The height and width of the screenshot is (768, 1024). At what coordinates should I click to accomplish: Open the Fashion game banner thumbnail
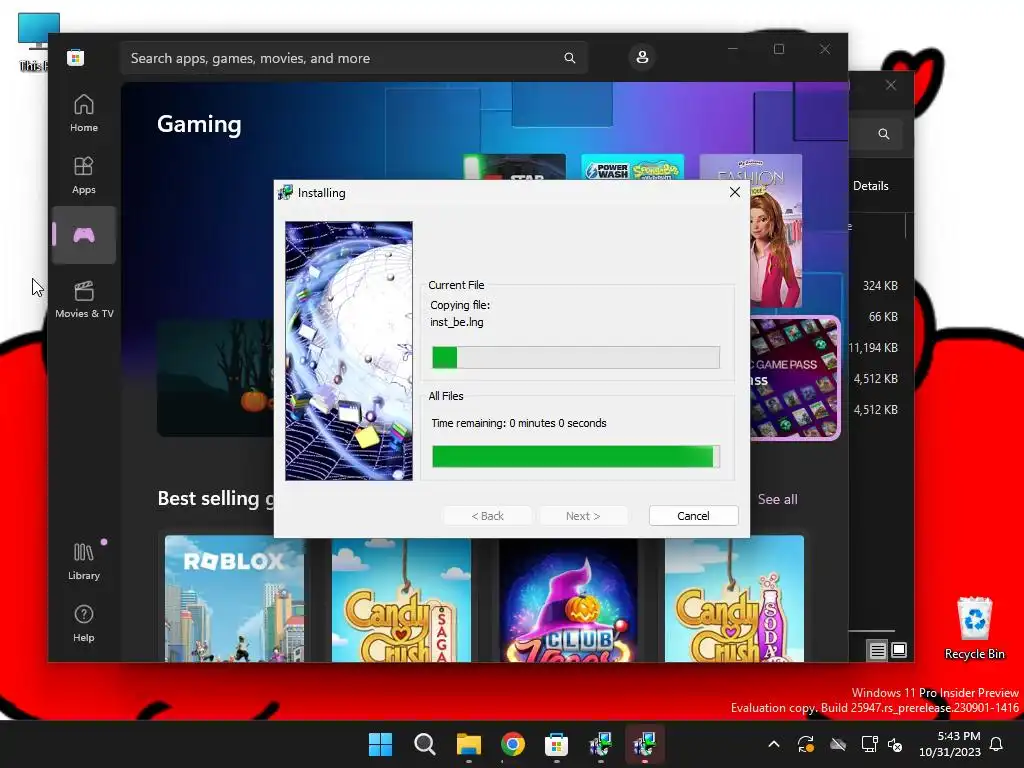pyautogui.click(x=776, y=231)
